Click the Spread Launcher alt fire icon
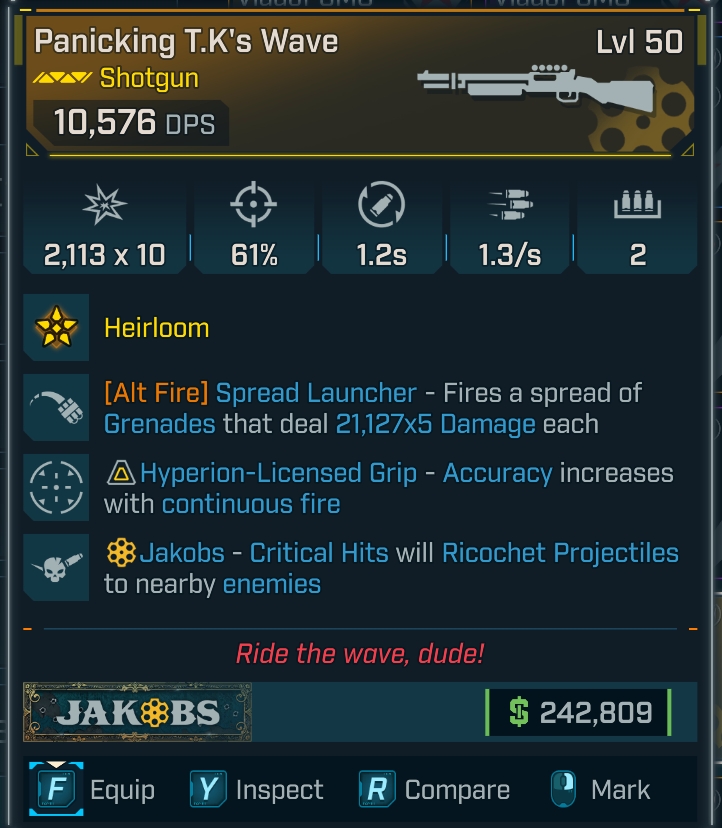This screenshot has width=722, height=828. pos(56,407)
